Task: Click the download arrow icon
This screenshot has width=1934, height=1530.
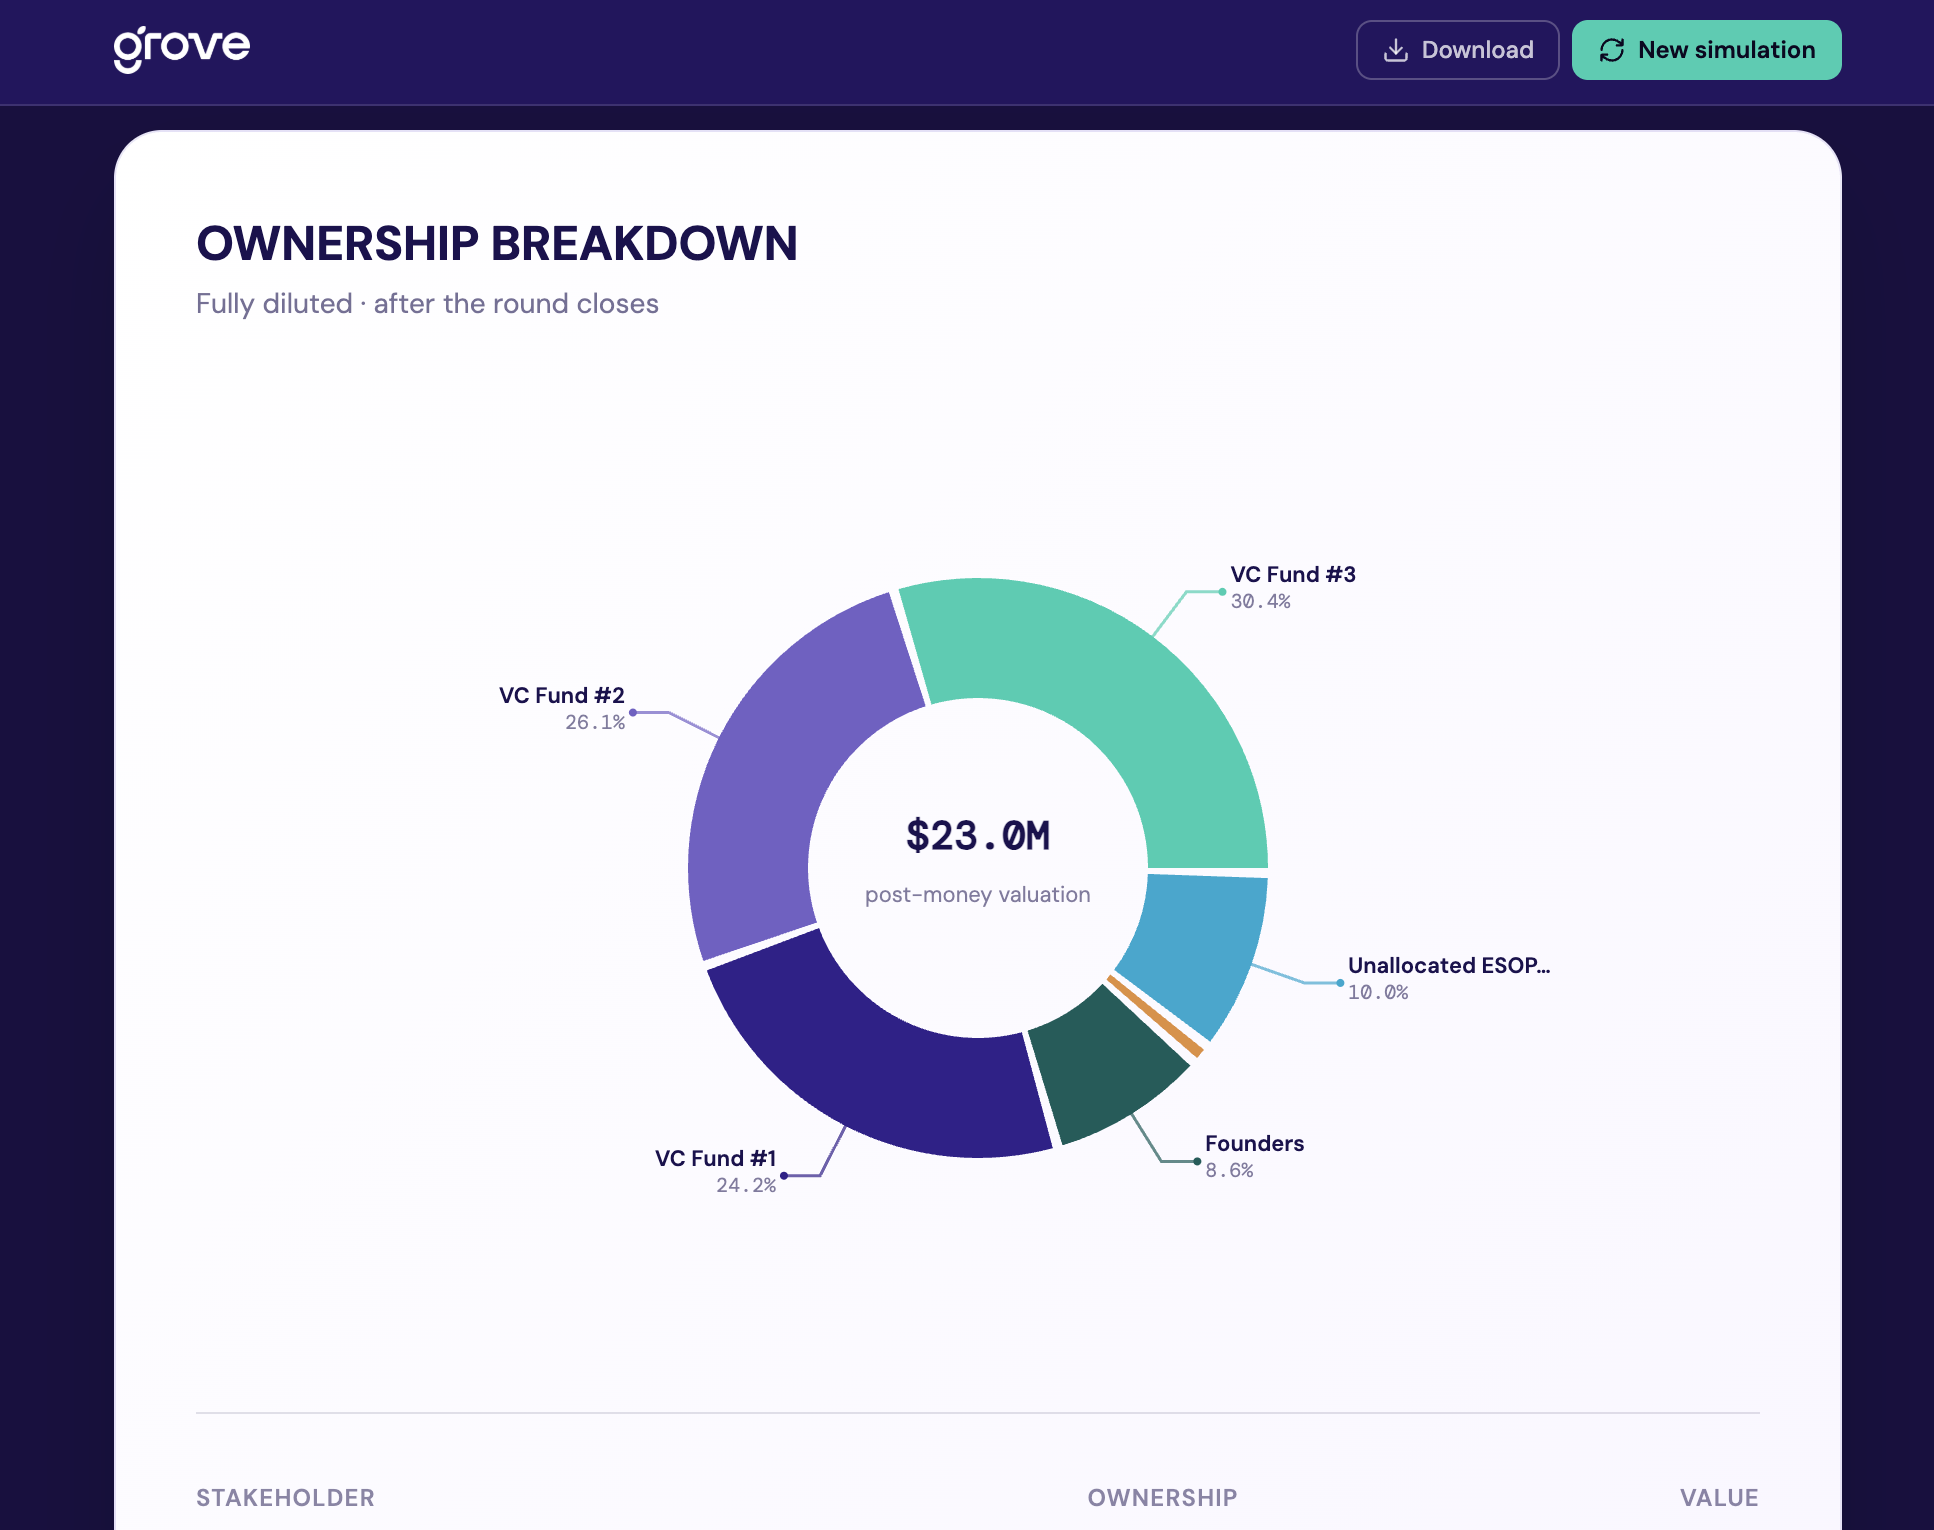Action: 1395,50
